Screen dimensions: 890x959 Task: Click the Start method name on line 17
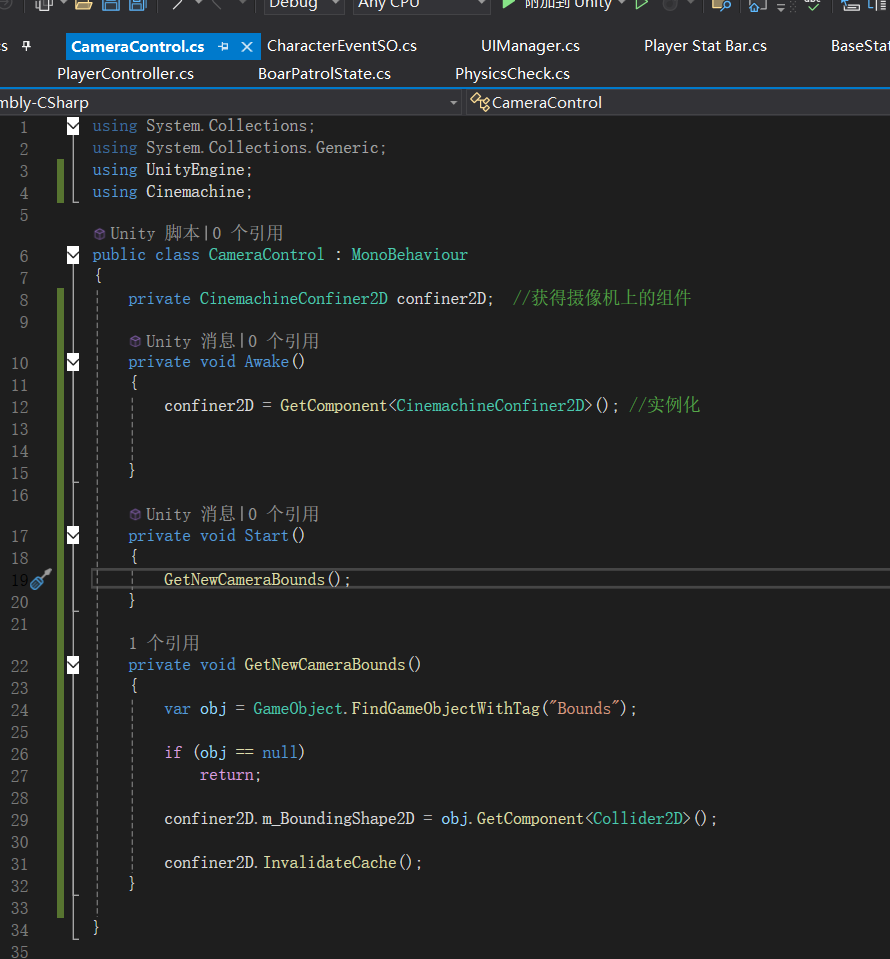[x=266, y=536]
